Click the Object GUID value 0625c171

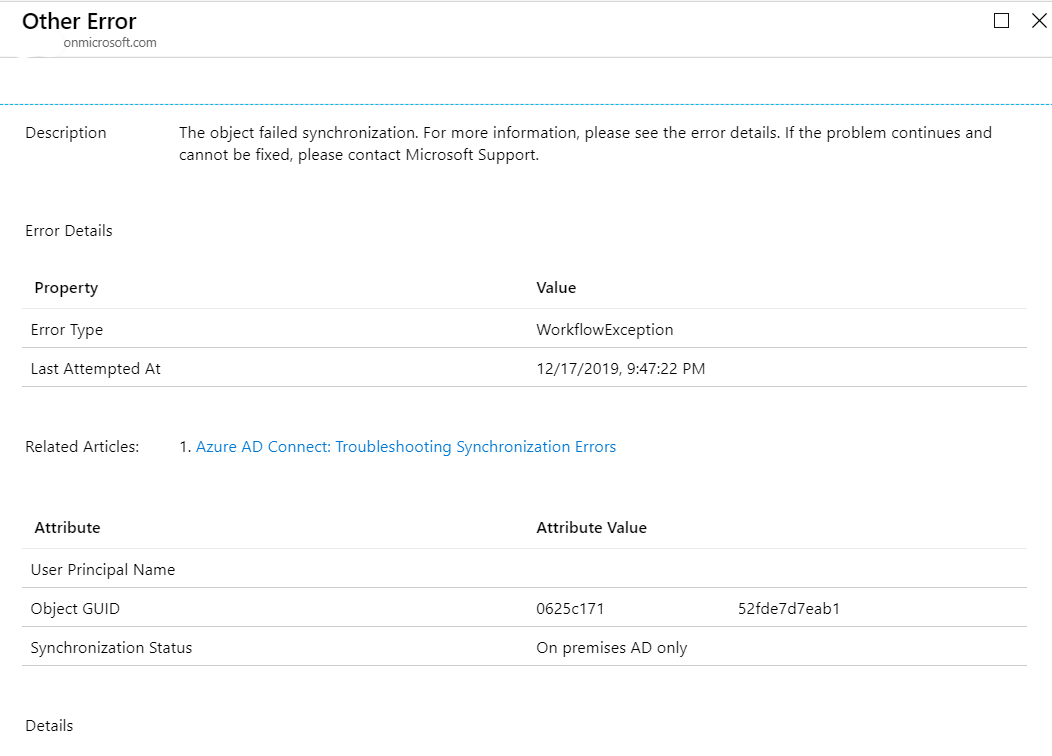pos(569,608)
